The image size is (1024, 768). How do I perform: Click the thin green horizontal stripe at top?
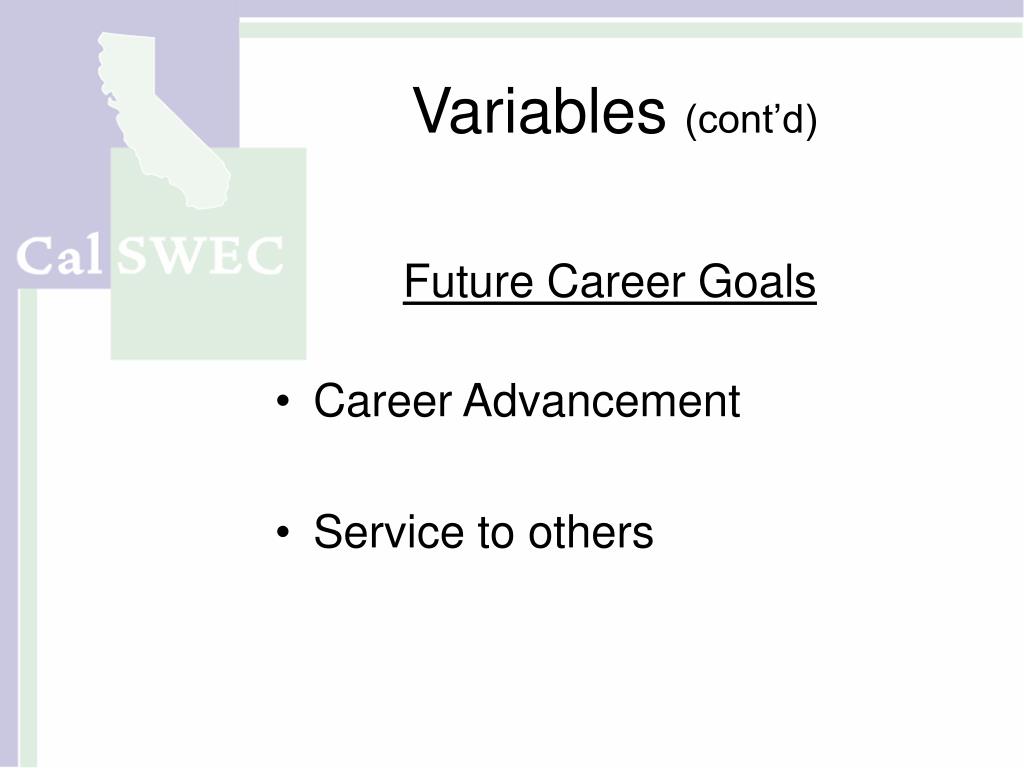[x=631, y=29]
